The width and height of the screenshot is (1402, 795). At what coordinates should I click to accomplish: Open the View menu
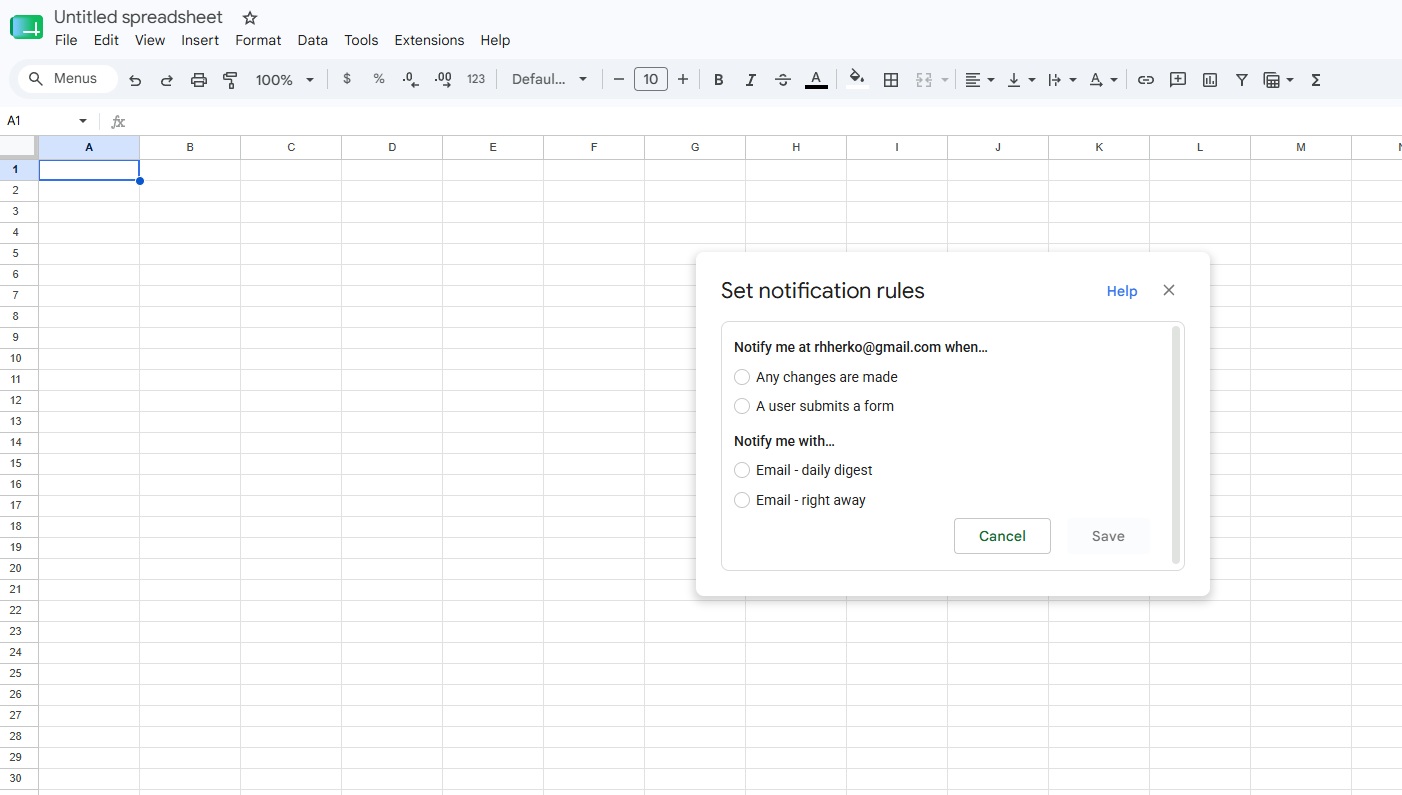[x=150, y=40]
